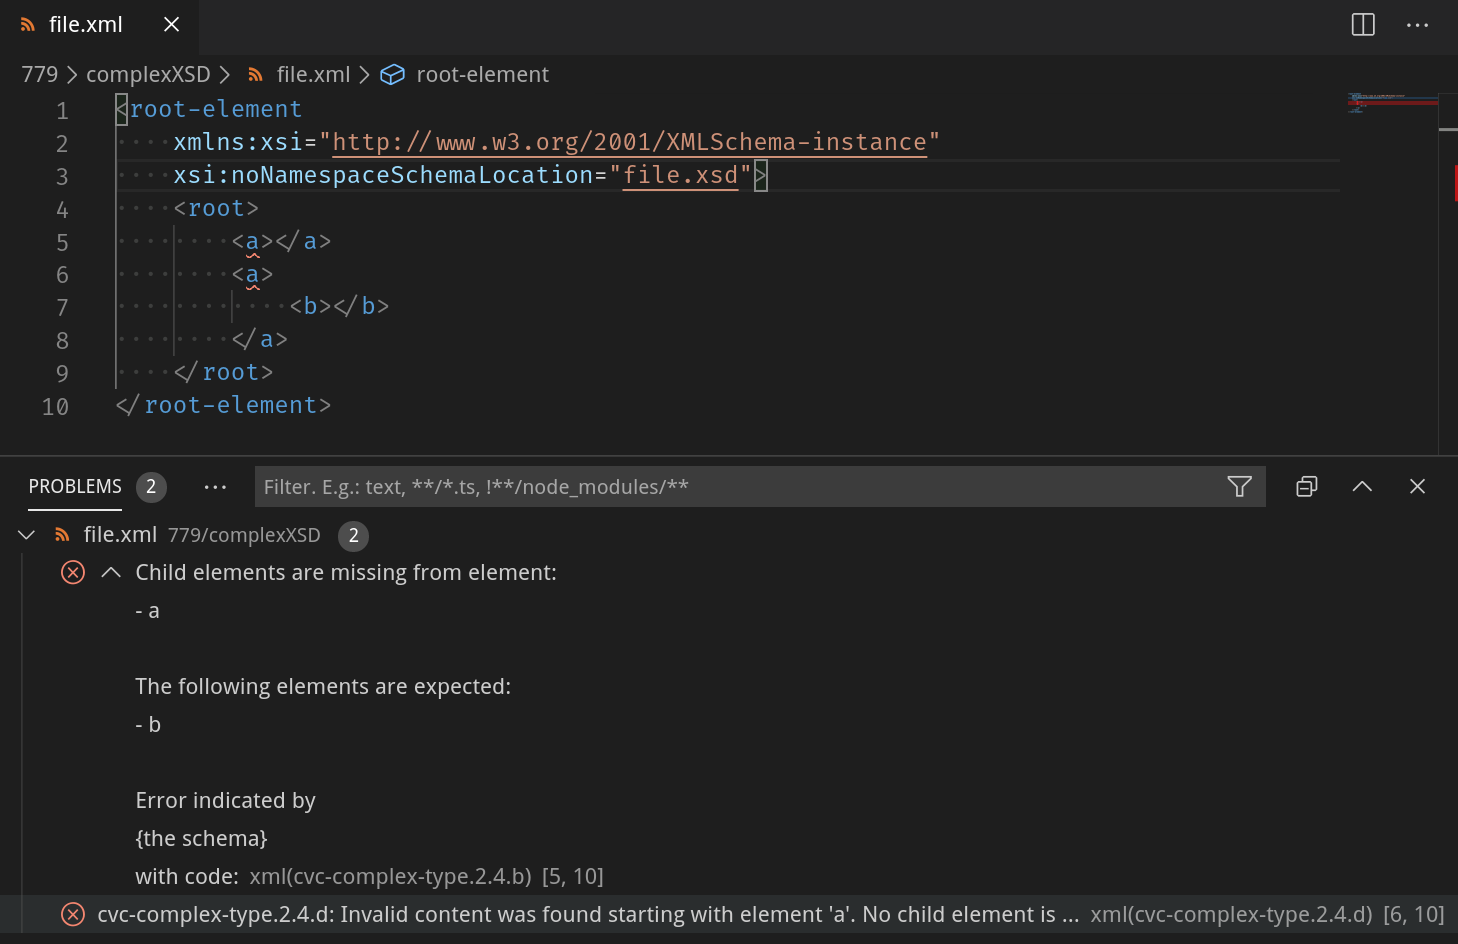Select the root-element symbol icon in breadcrumb

click(x=392, y=74)
